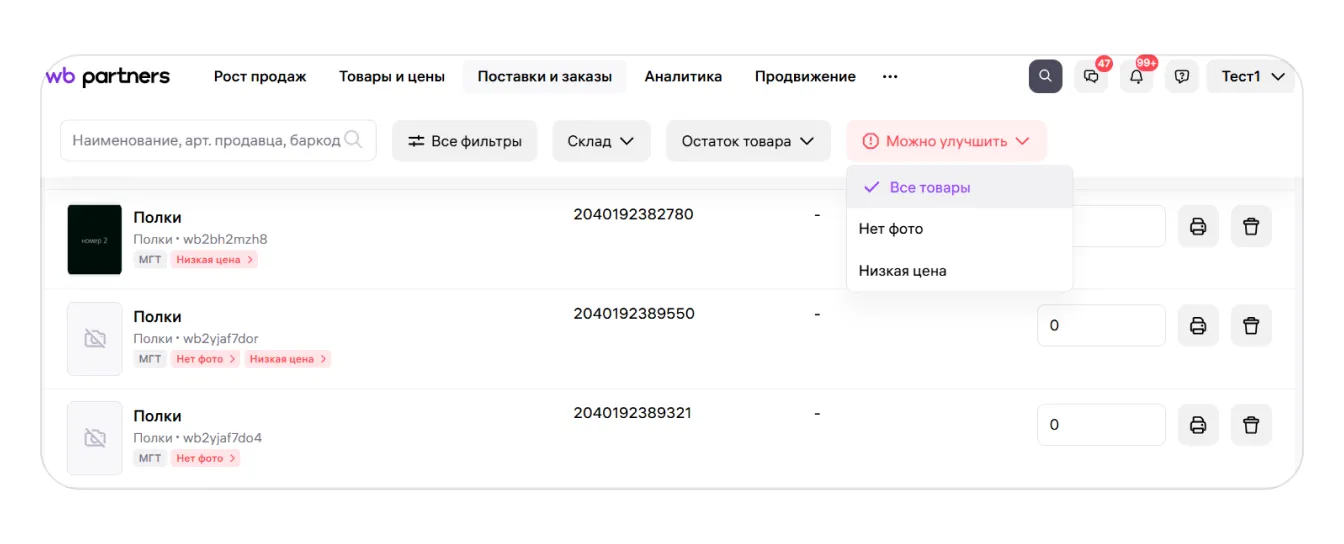
Task: Choose 'Низкая цена' filter option
Action: [902, 271]
